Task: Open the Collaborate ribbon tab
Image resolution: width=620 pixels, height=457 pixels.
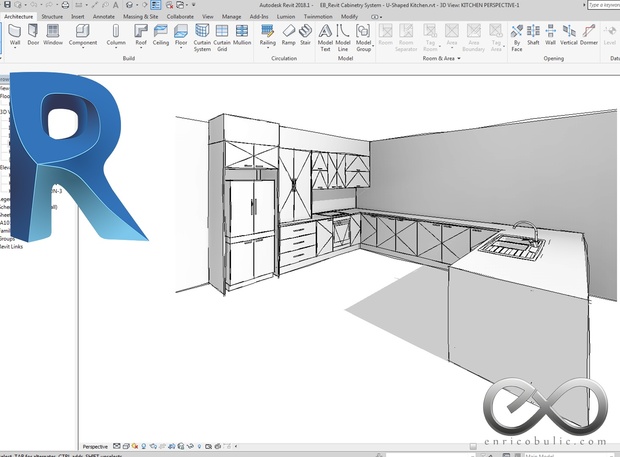Action: pyautogui.click(x=180, y=17)
